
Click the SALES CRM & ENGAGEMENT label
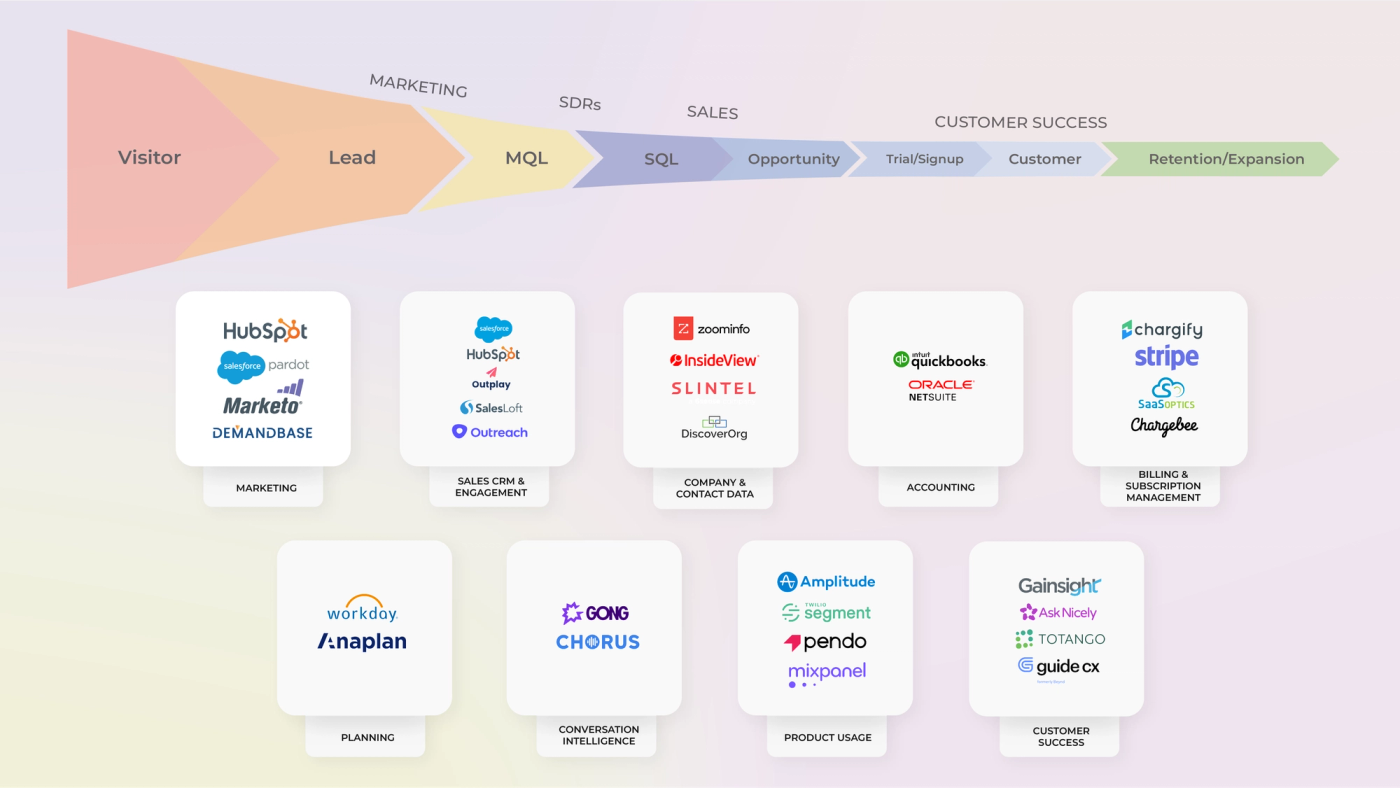pos(491,487)
